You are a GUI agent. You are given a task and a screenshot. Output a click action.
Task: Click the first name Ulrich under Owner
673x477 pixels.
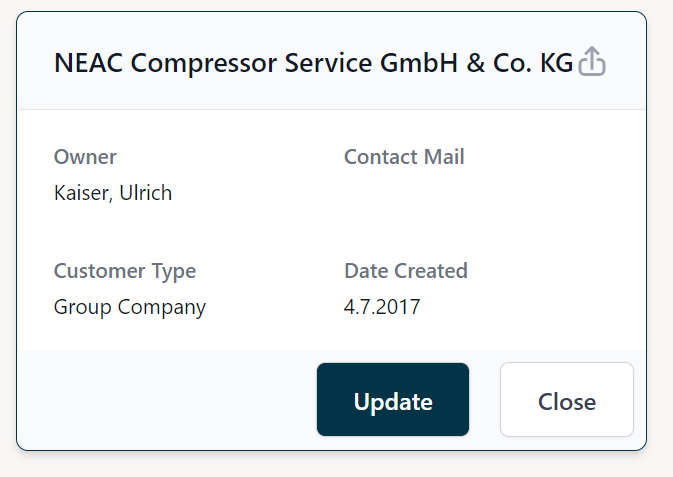point(146,193)
